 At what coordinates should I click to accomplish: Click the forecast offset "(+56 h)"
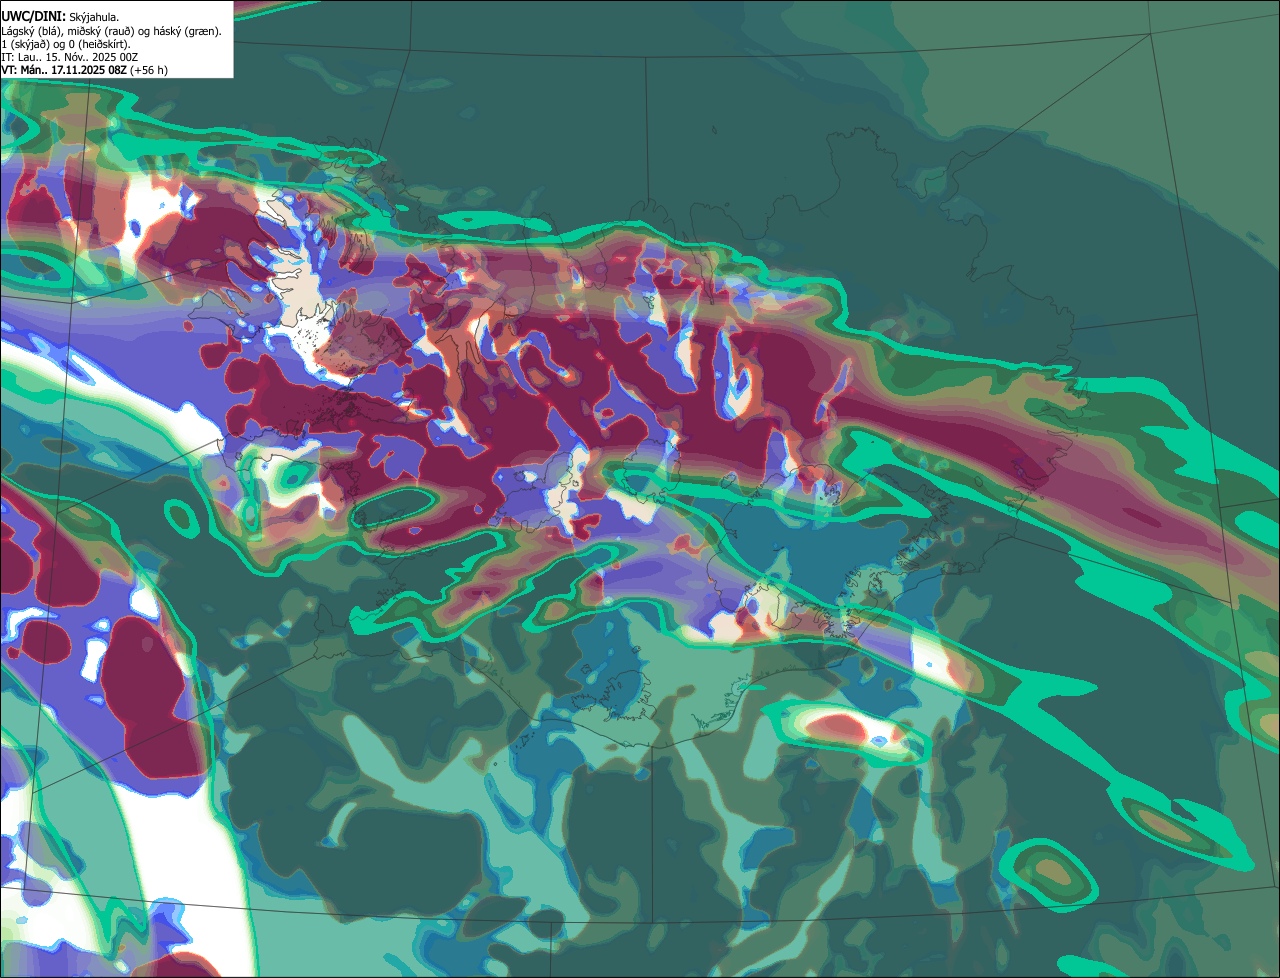point(148,71)
